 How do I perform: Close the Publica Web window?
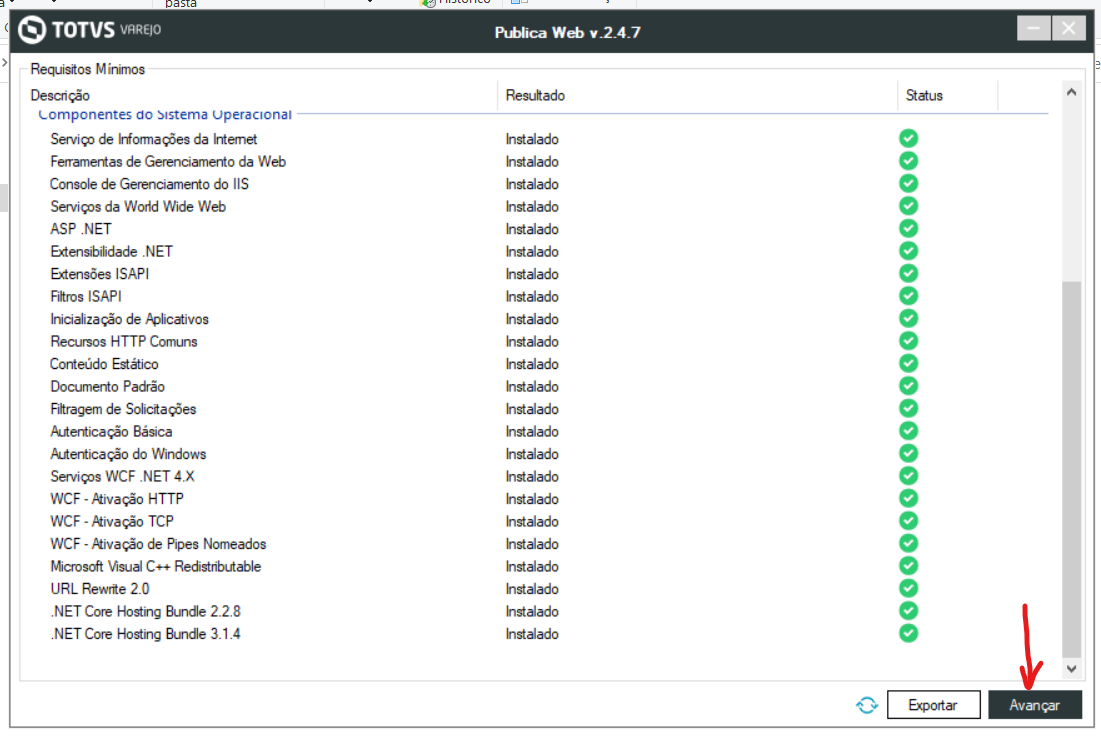tap(1069, 28)
